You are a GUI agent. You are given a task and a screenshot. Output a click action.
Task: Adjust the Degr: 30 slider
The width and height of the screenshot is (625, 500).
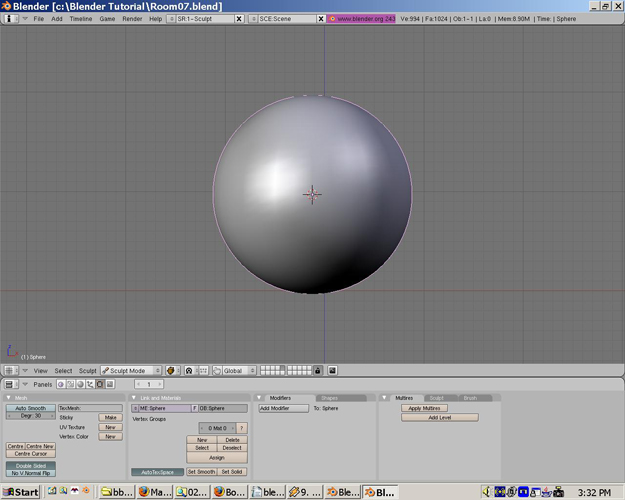(31, 415)
